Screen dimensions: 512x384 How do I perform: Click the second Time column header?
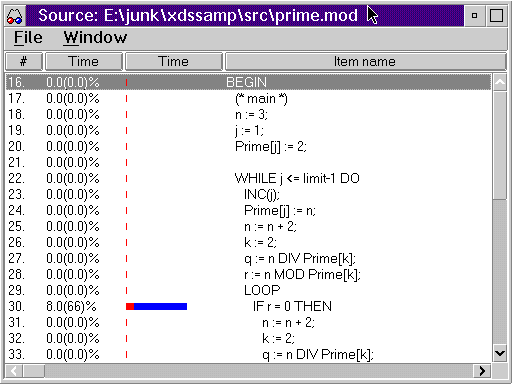point(174,61)
